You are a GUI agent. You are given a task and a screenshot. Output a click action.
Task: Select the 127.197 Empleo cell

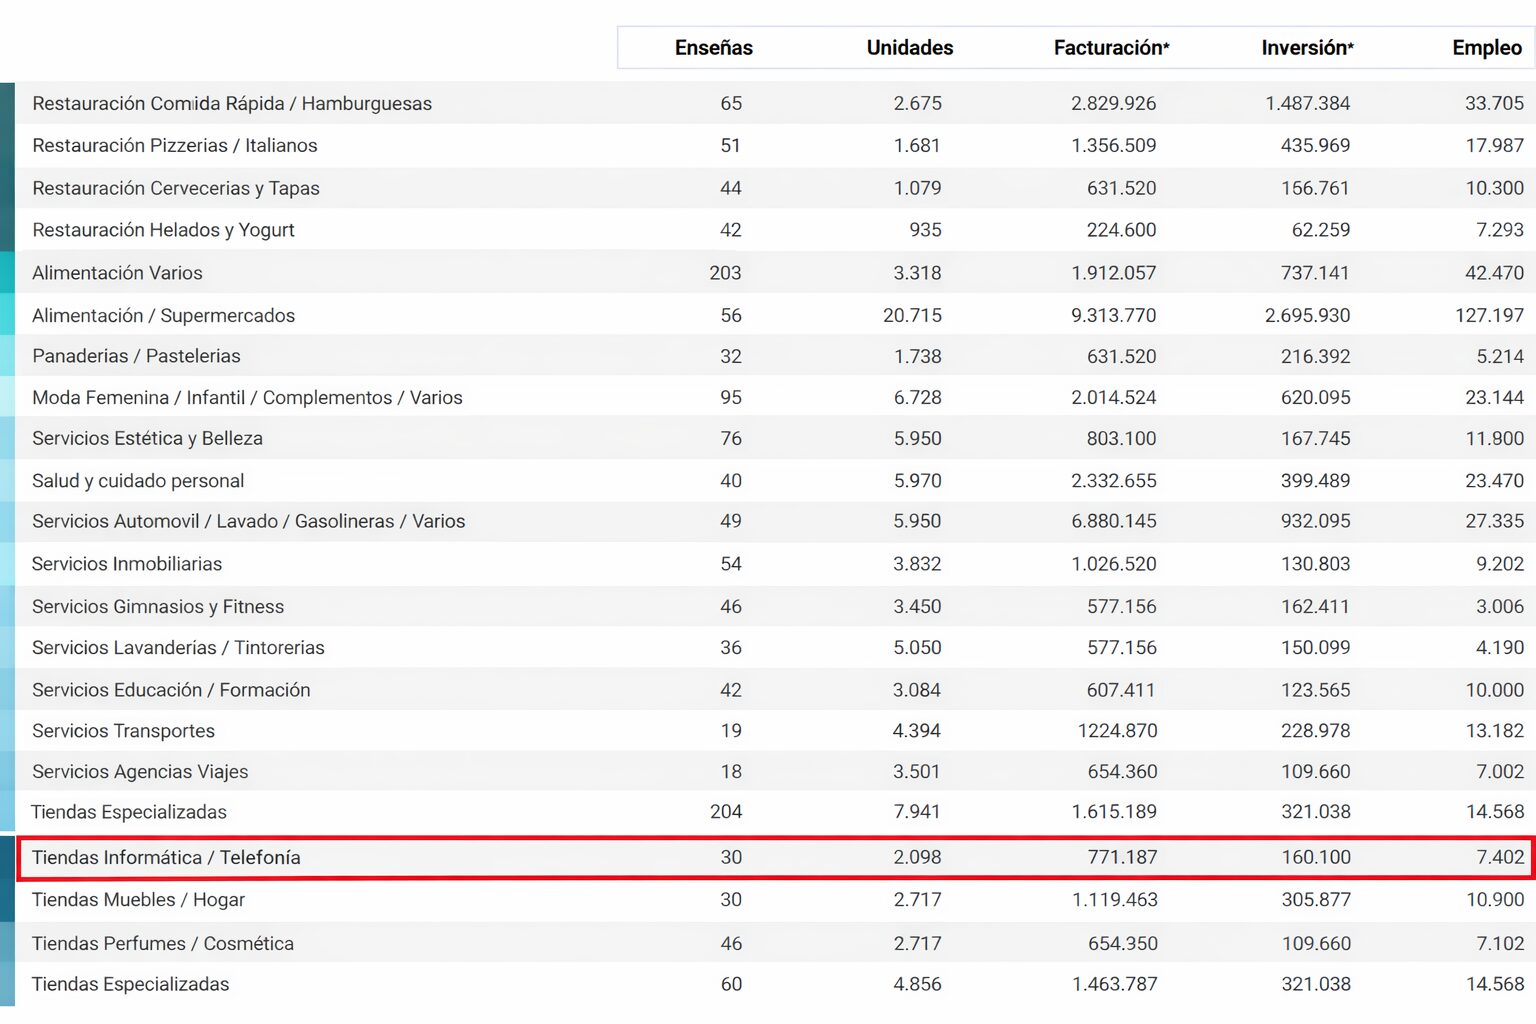click(1489, 316)
